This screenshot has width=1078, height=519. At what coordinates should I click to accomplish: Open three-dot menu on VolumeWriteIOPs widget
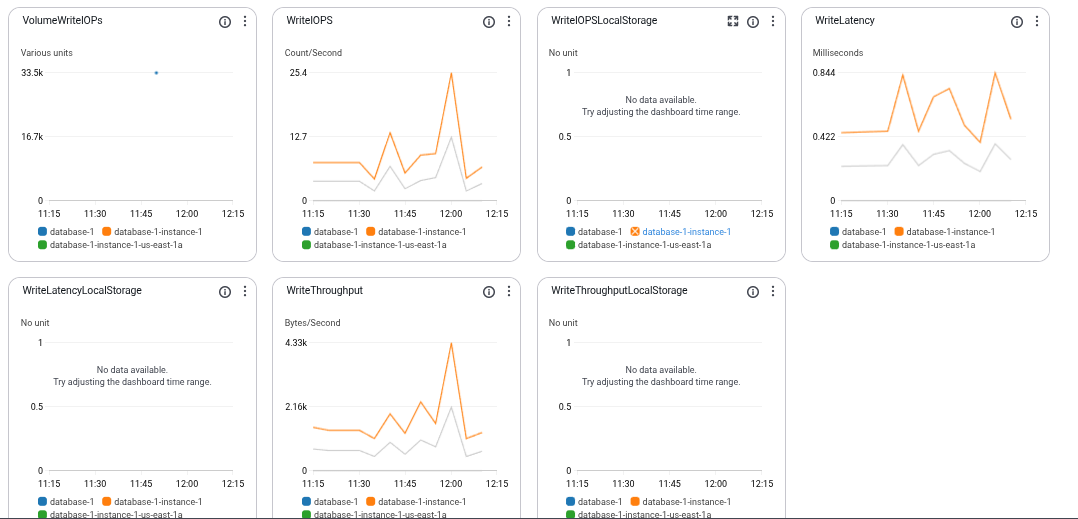(245, 21)
